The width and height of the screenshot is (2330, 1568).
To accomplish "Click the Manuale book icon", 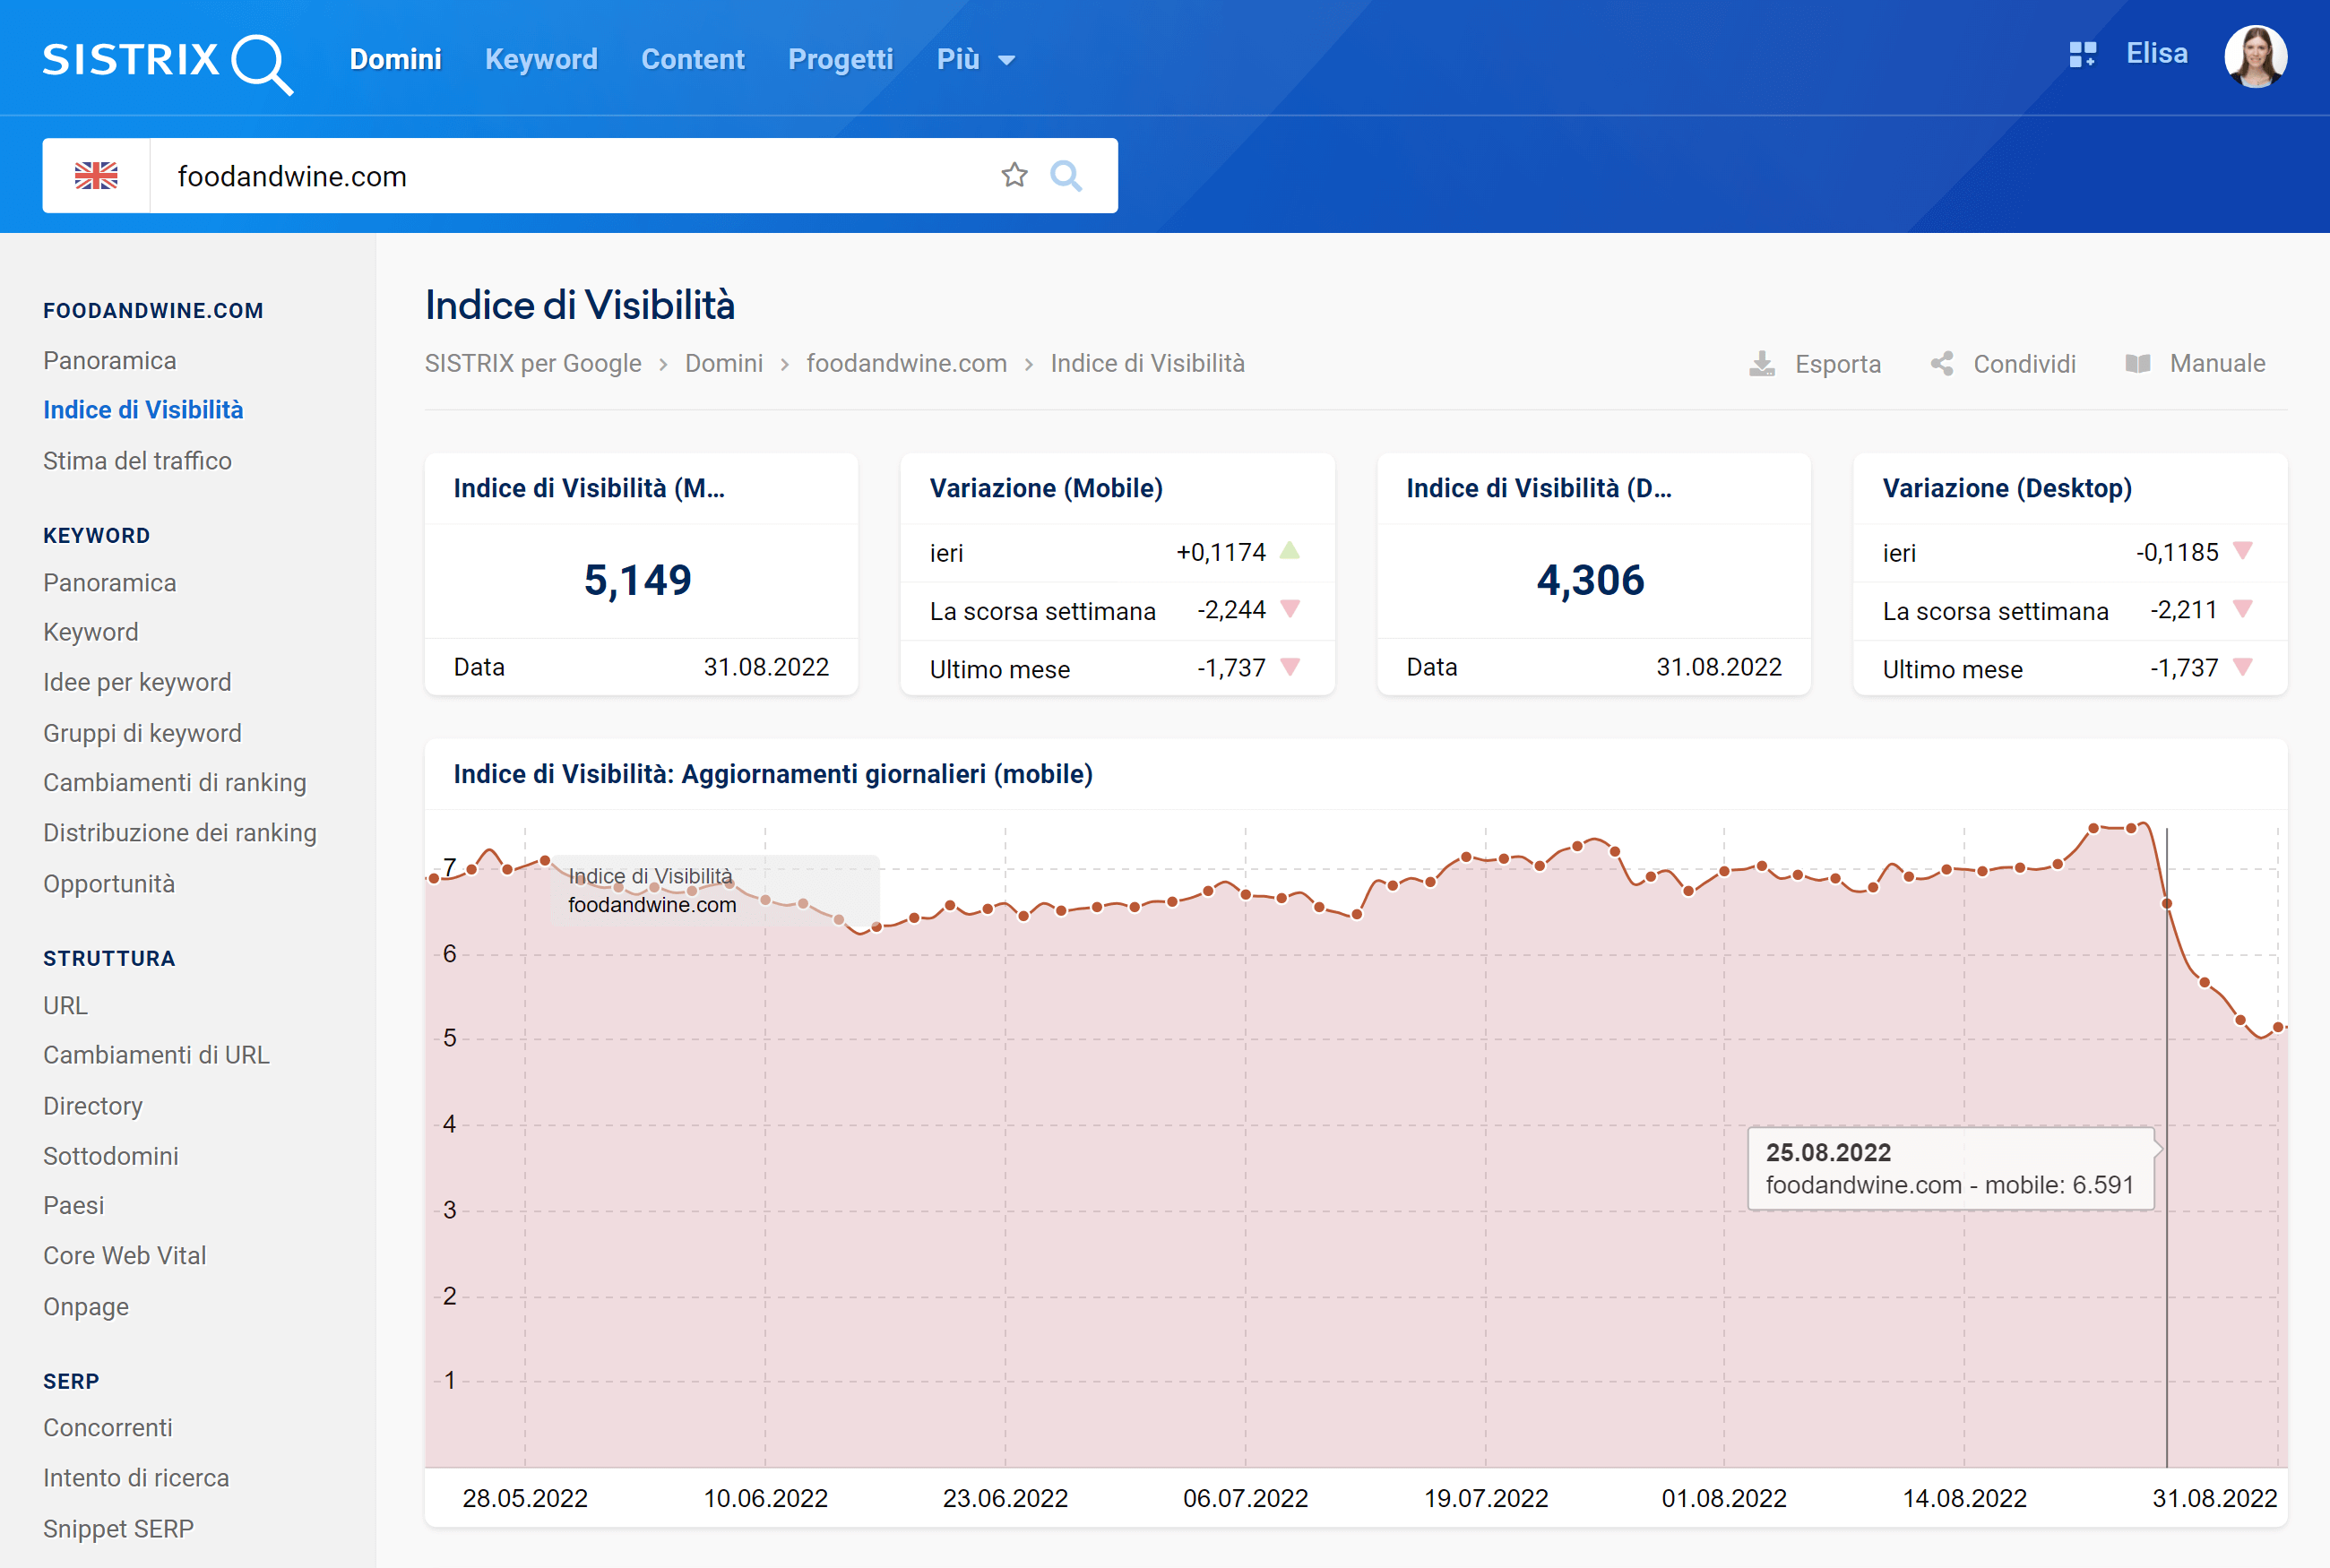I will [x=2138, y=364].
